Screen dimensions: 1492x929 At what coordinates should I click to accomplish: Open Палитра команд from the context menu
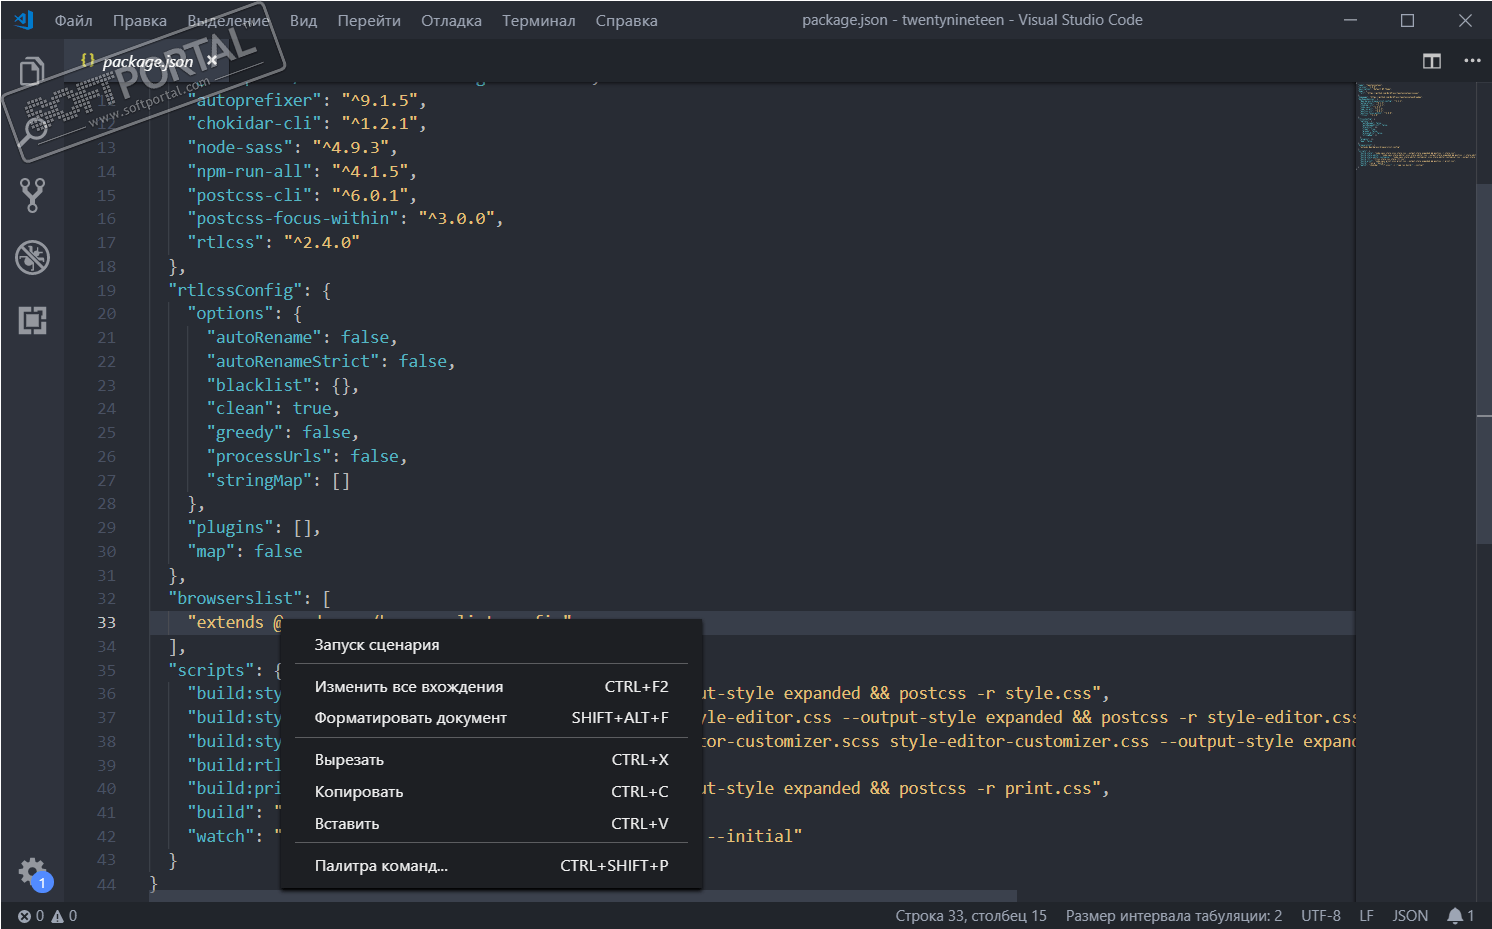point(381,865)
